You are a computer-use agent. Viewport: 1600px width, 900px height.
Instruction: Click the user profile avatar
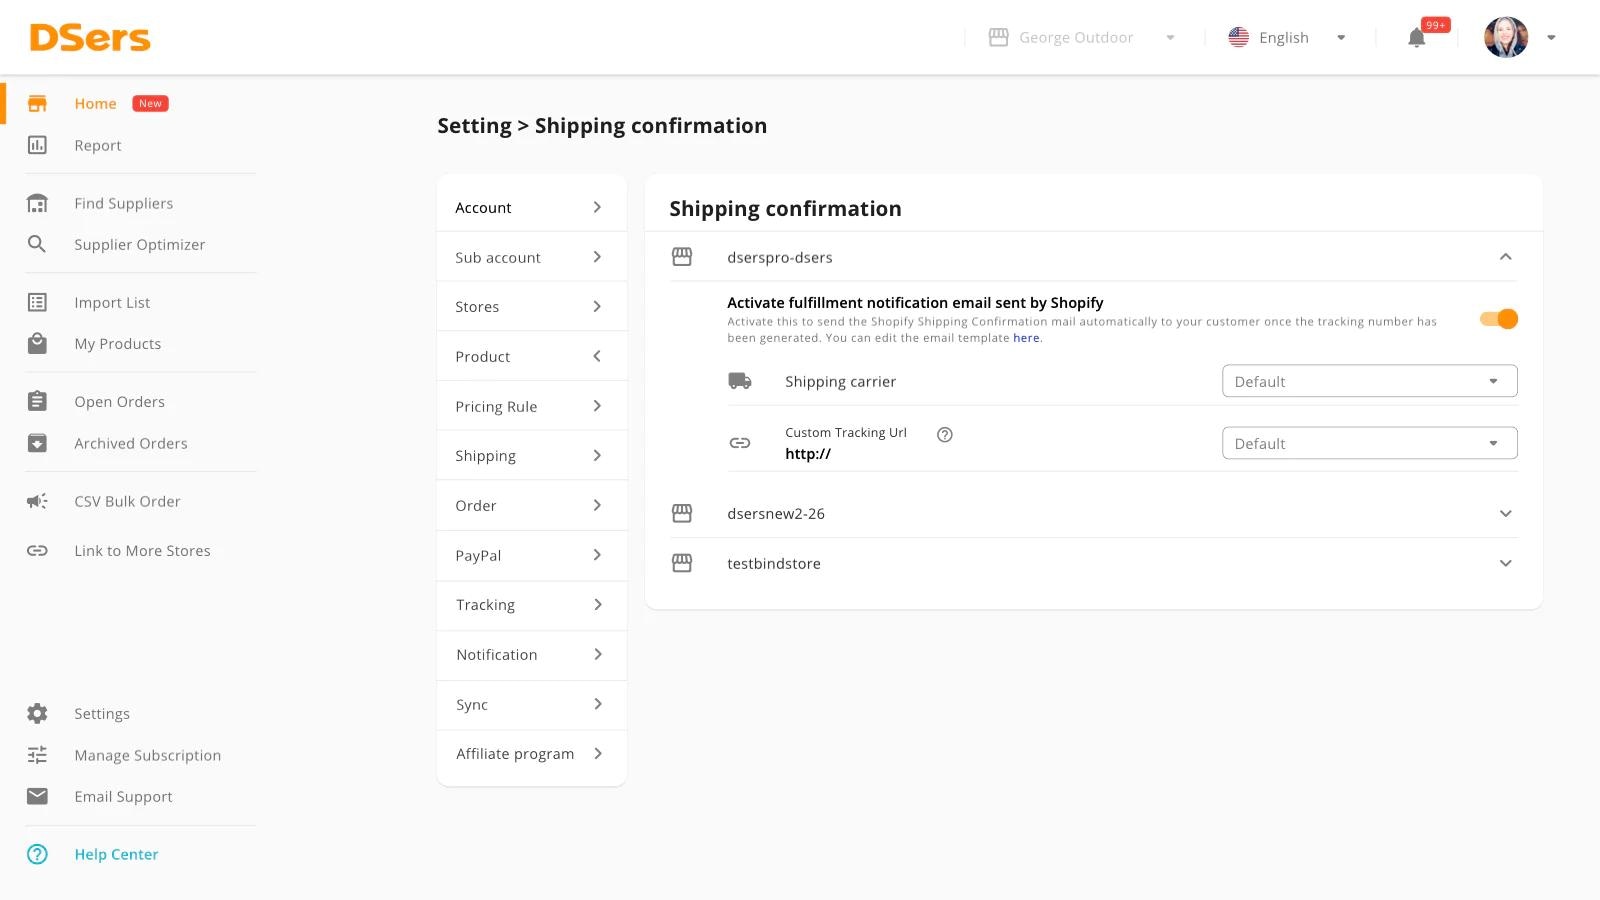tap(1505, 37)
